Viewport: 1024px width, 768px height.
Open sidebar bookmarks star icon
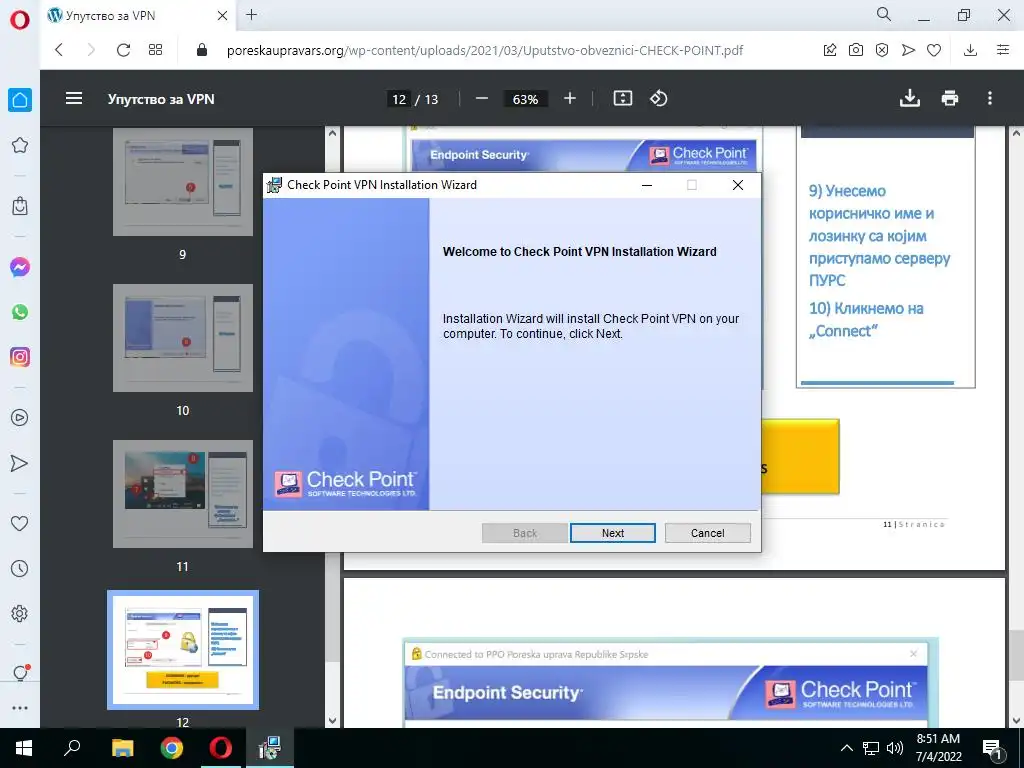tap(20, 145)
